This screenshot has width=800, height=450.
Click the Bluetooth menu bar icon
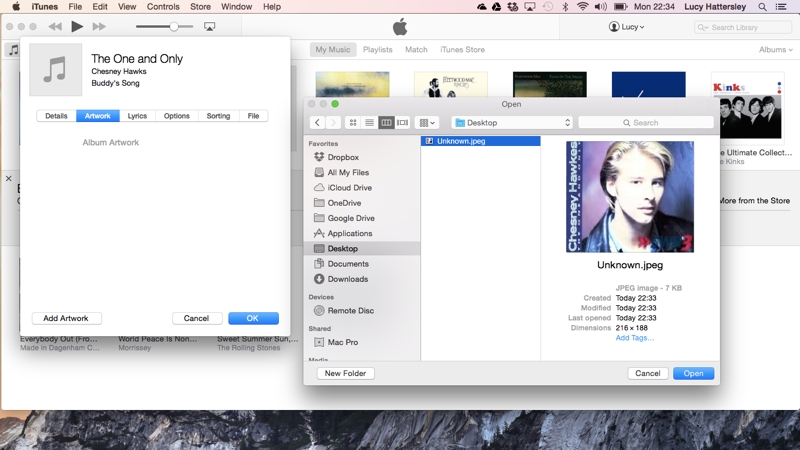(565, 7)
